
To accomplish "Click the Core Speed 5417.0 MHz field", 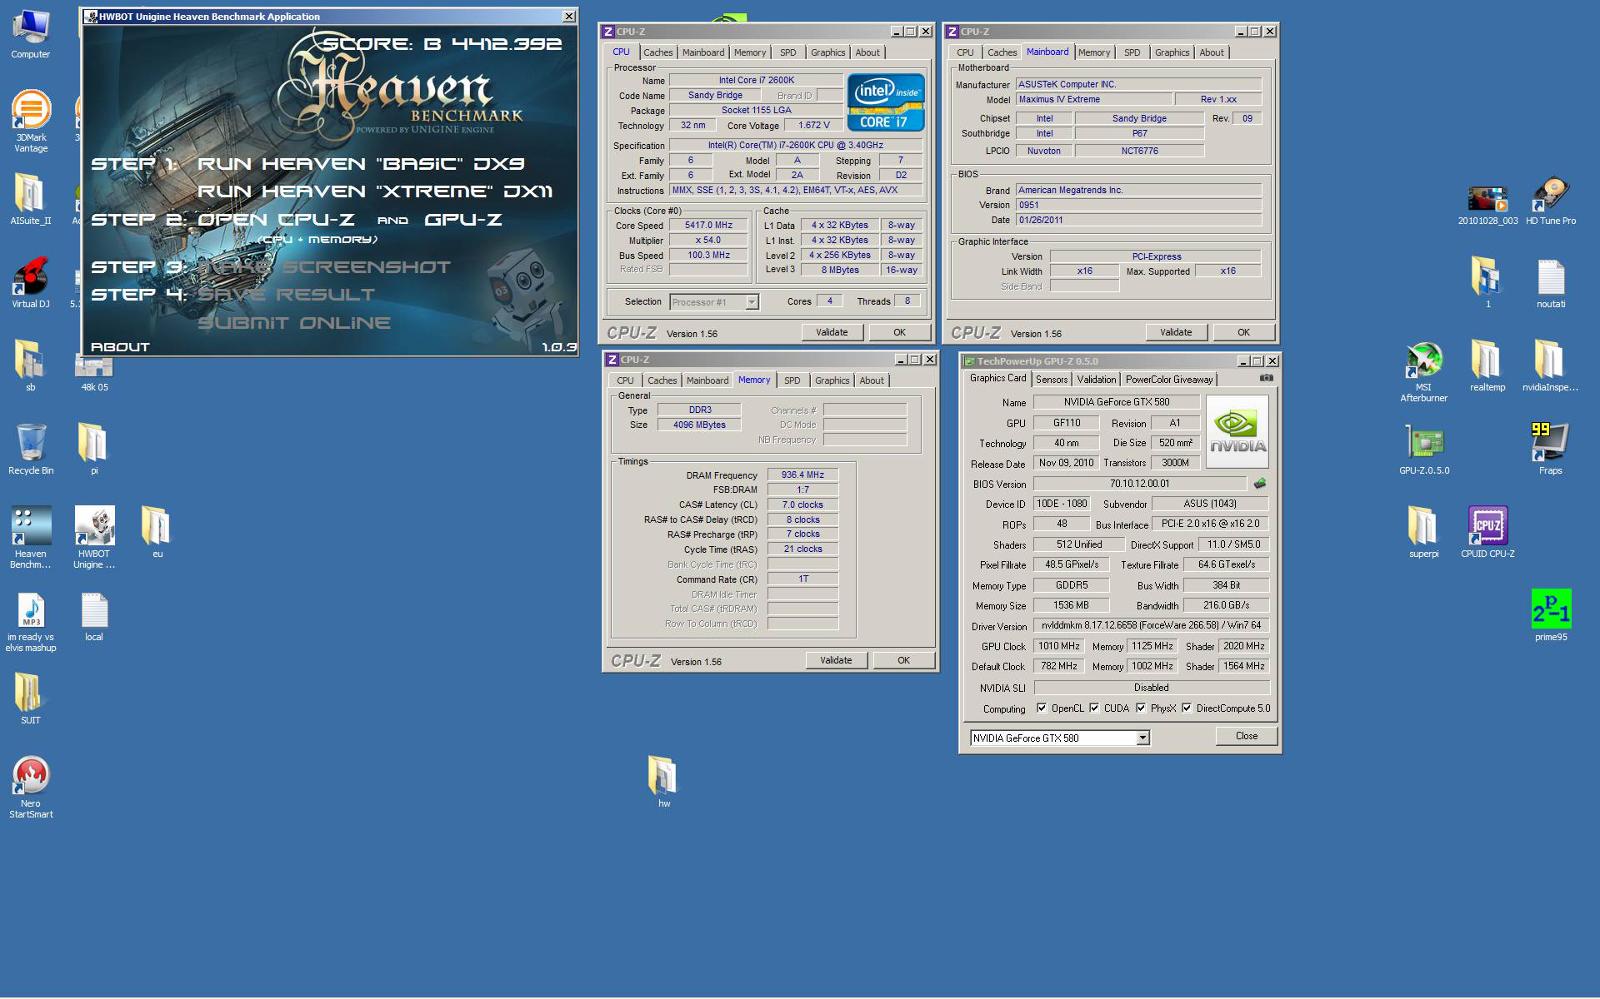I will click(708, 226).
